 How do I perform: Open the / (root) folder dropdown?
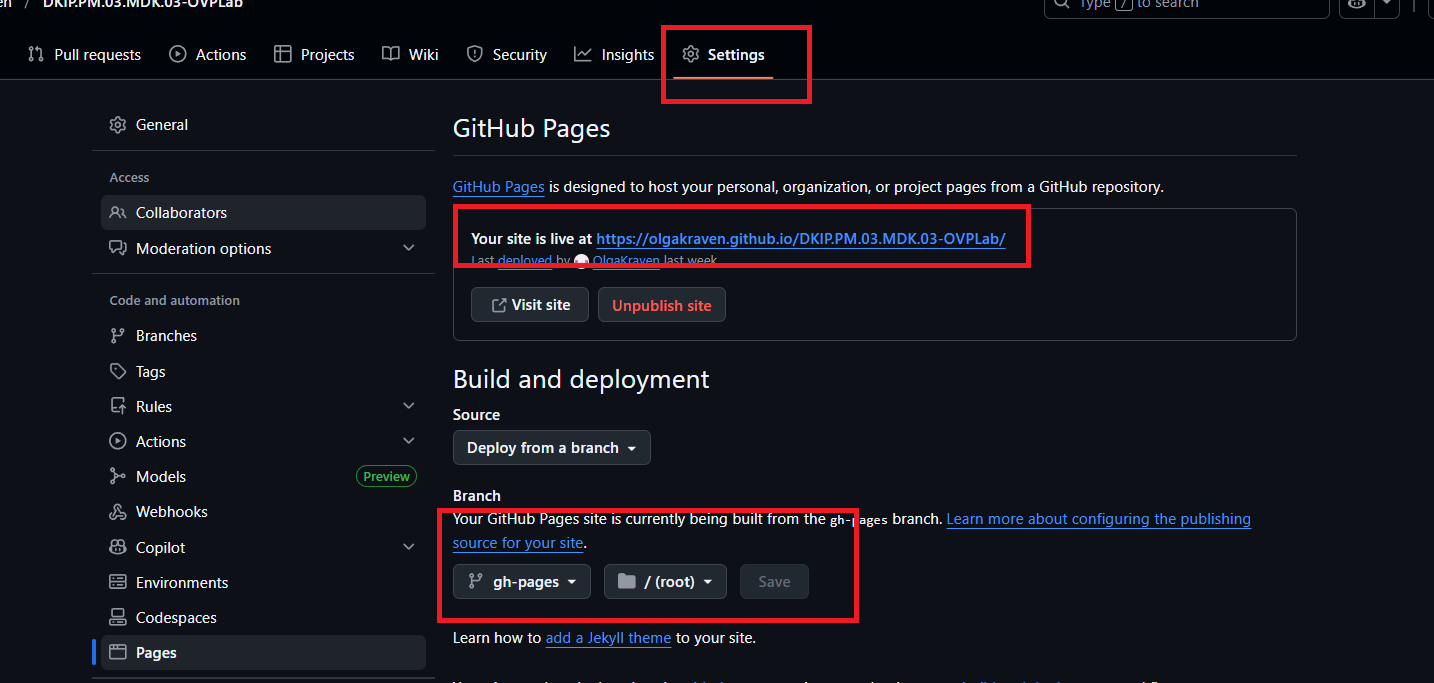click(665, 582)
